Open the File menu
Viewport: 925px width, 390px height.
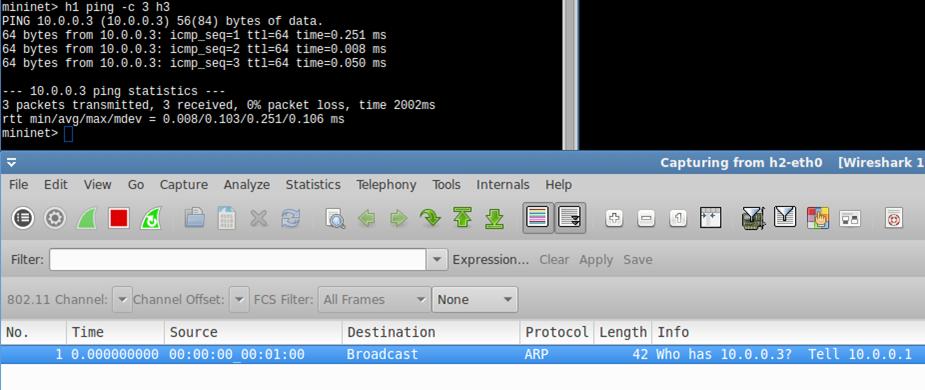pos(18,185)
